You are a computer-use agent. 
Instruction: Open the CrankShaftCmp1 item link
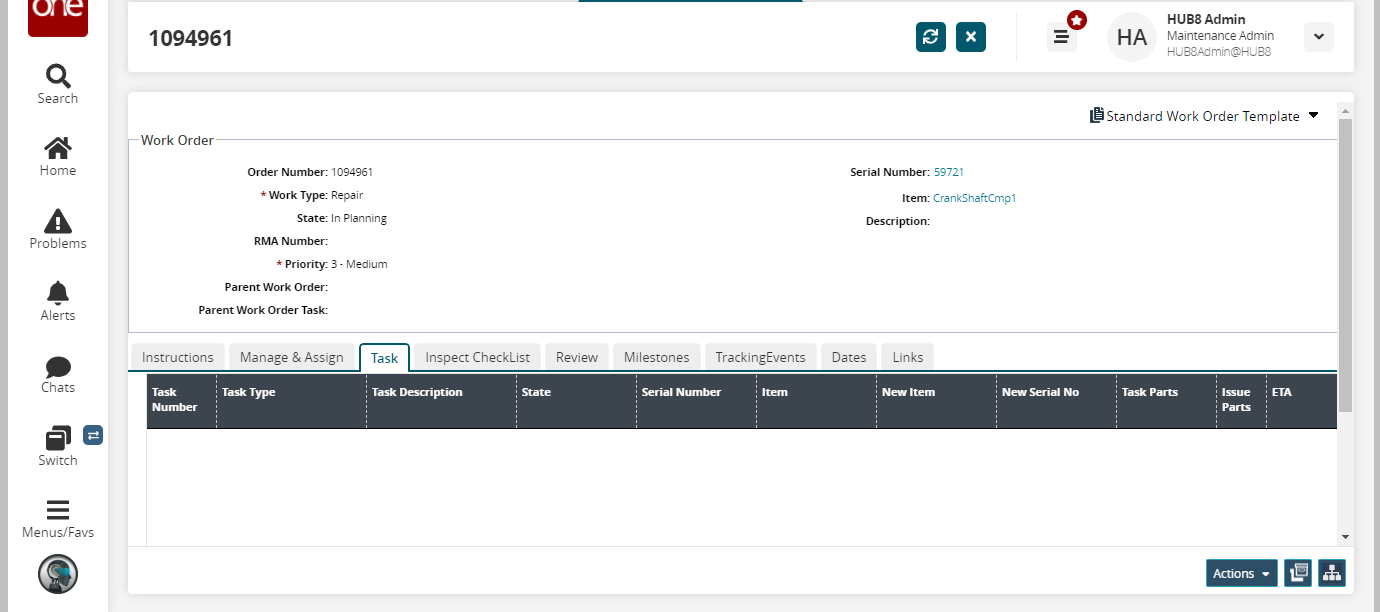pyautogui.click(x=975, y=198)
